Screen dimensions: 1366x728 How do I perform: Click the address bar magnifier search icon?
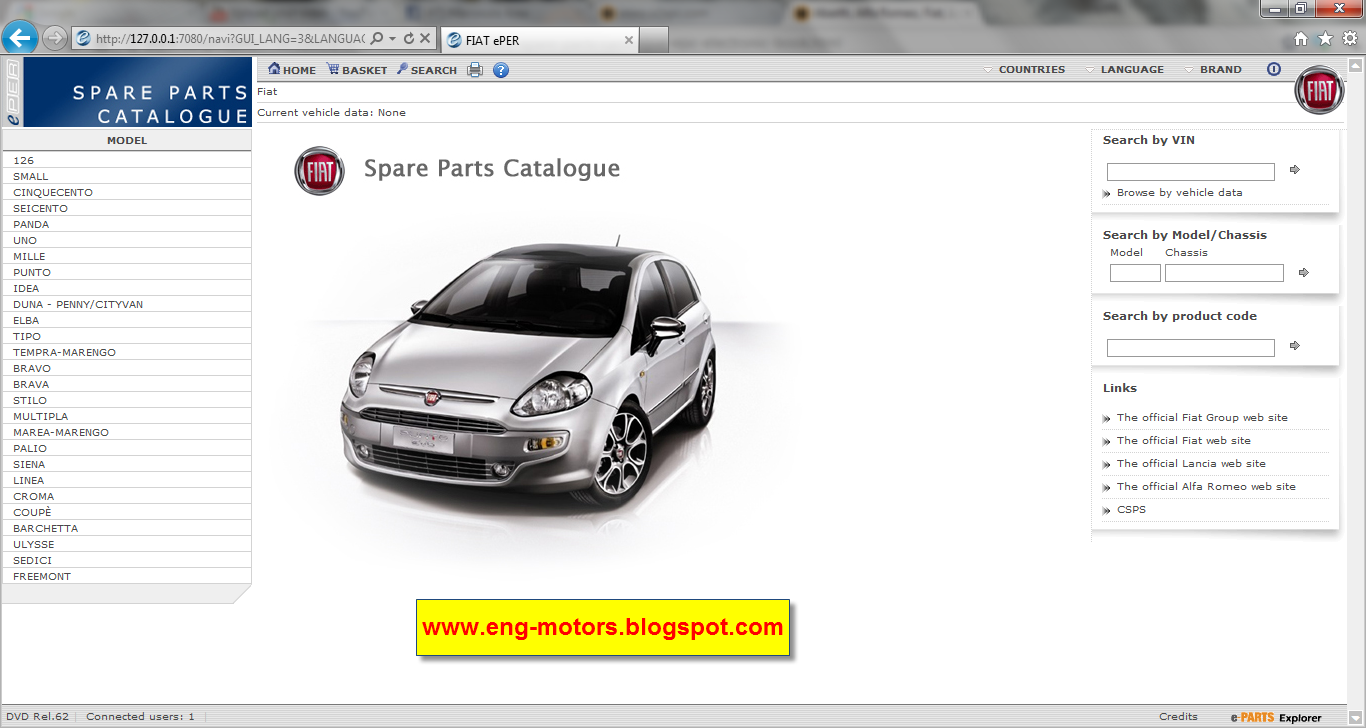point(377,38)
